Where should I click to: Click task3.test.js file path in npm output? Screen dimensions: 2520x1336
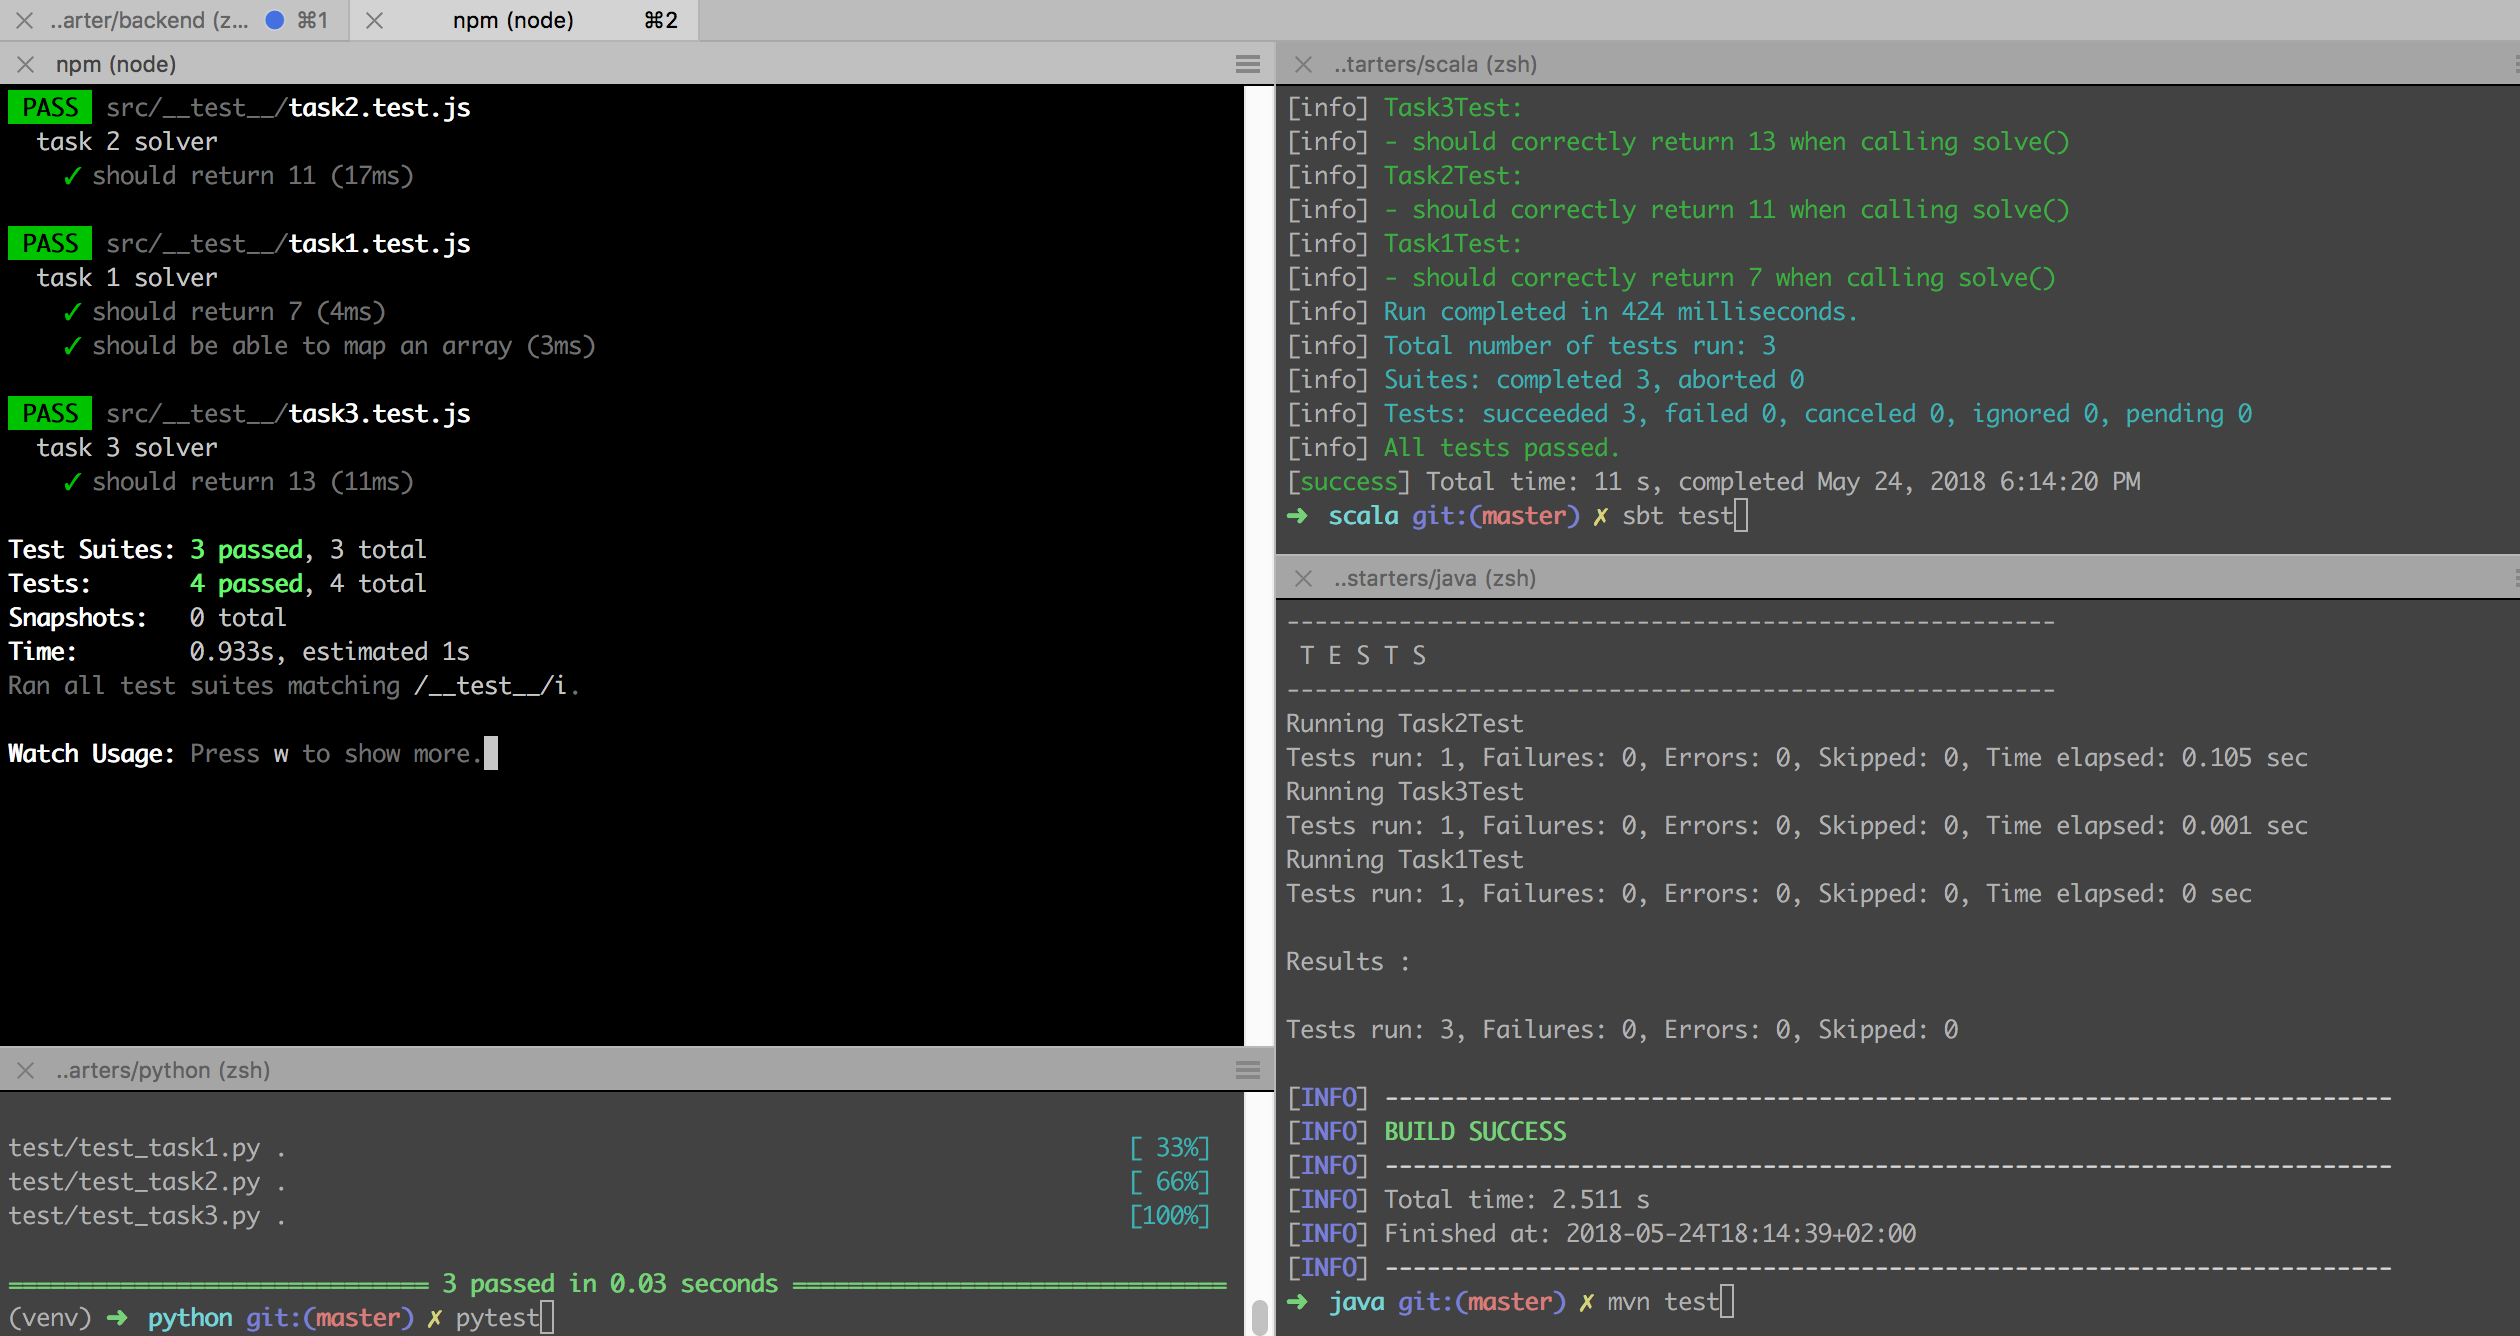pos(379,414)
